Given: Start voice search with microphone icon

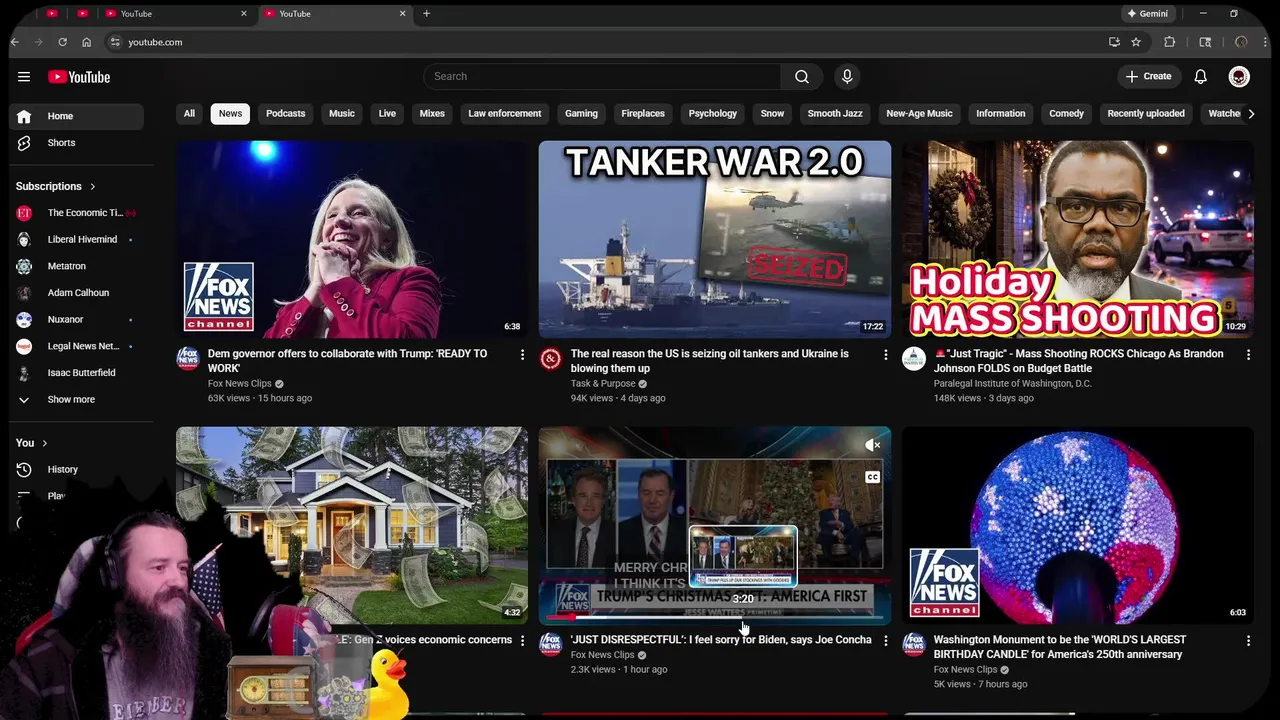Looking at the screenshot, I should click(x=847, y=77).
